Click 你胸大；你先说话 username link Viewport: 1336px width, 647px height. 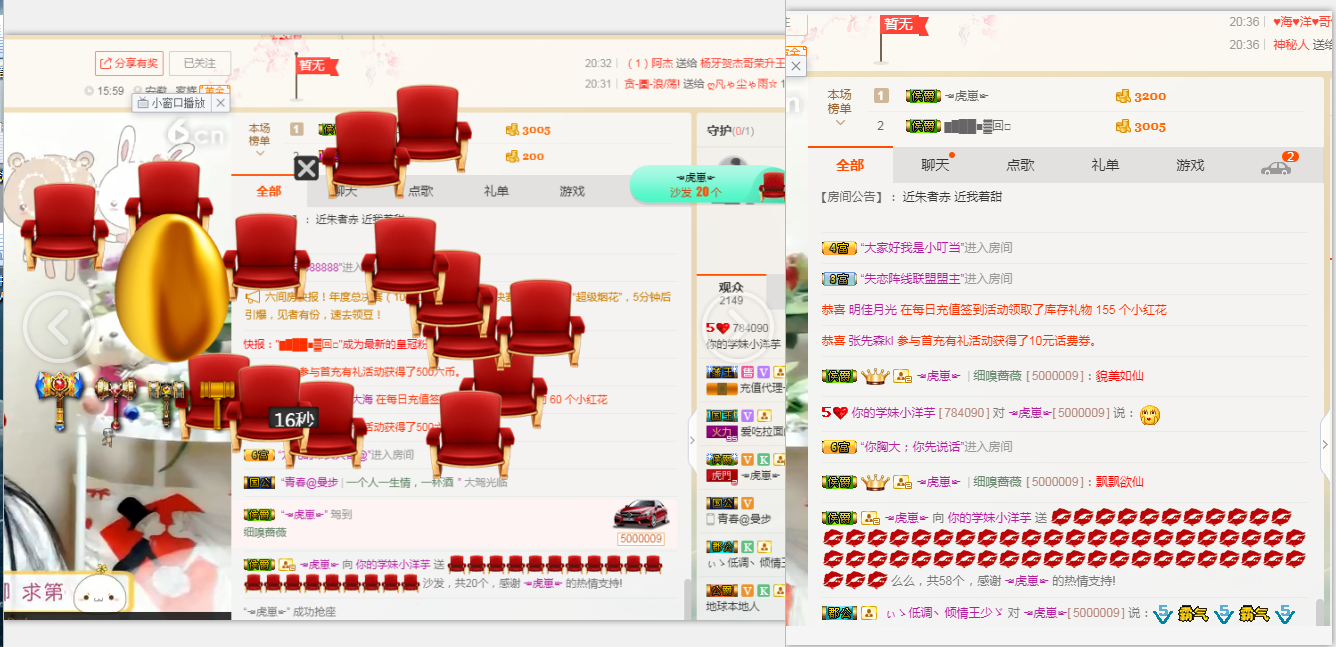(x=911, y=446)
